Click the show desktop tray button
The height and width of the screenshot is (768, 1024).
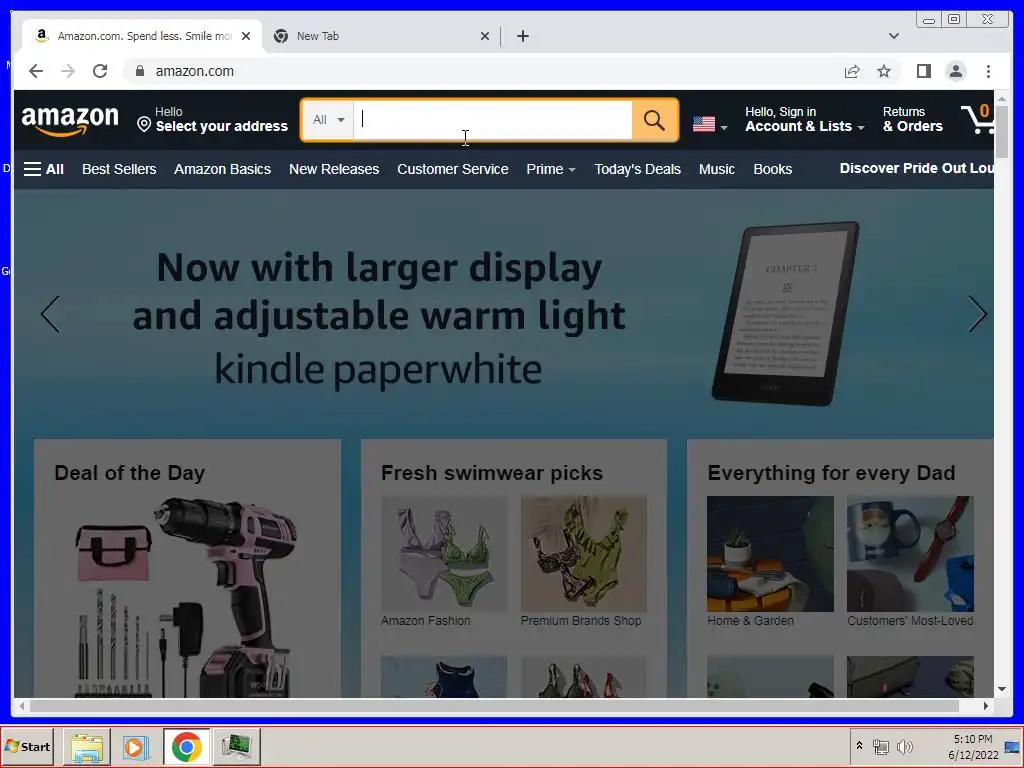[1013, 746]
